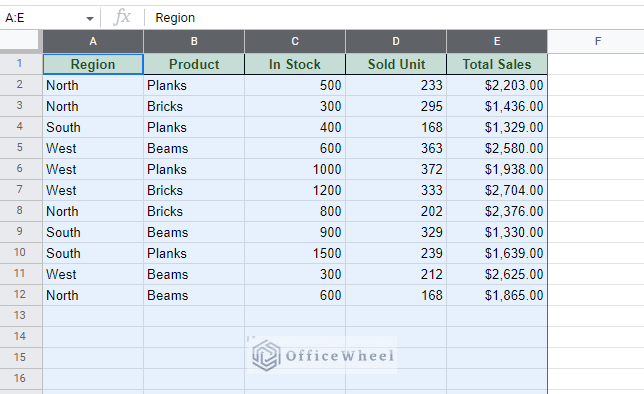This screenshot has height=394, width=644.
Task: Click the select-all corner box
Action: pos(21,41)
